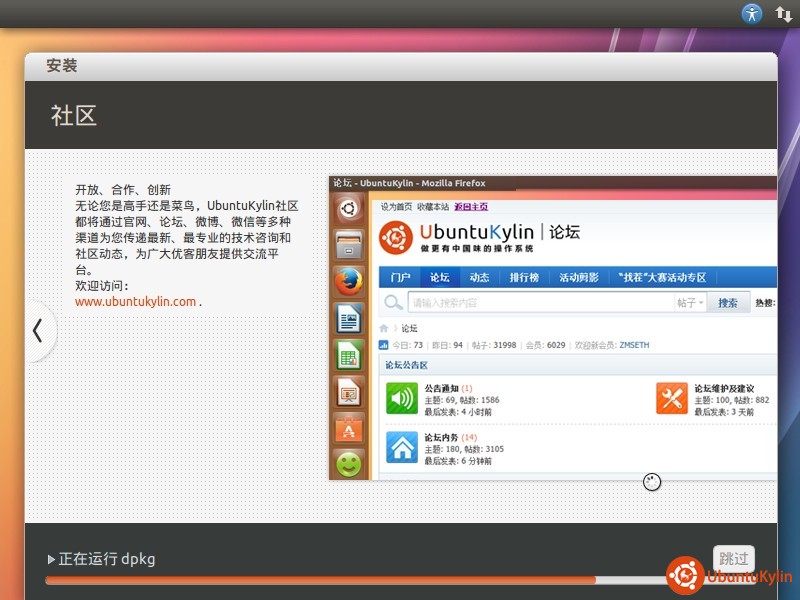Click the 搜索 search button

(728, 303)
